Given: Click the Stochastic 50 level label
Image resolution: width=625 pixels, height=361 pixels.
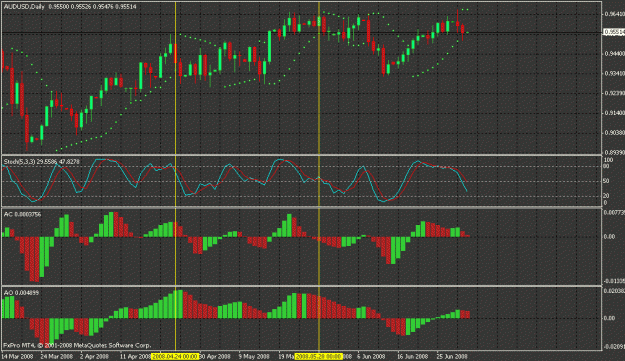Looking at the screenshot, I should (x=606, y=181).
